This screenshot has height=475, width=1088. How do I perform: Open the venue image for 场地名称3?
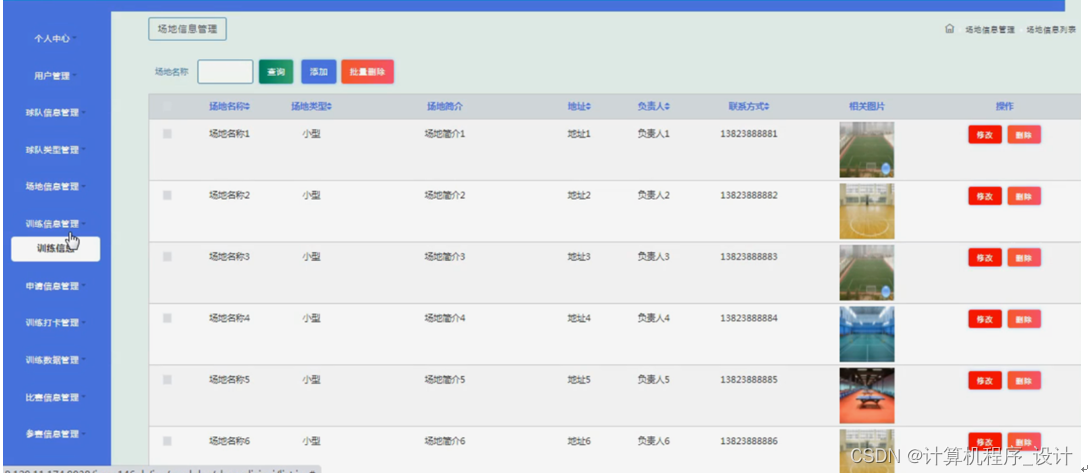(x=867, y=273)
